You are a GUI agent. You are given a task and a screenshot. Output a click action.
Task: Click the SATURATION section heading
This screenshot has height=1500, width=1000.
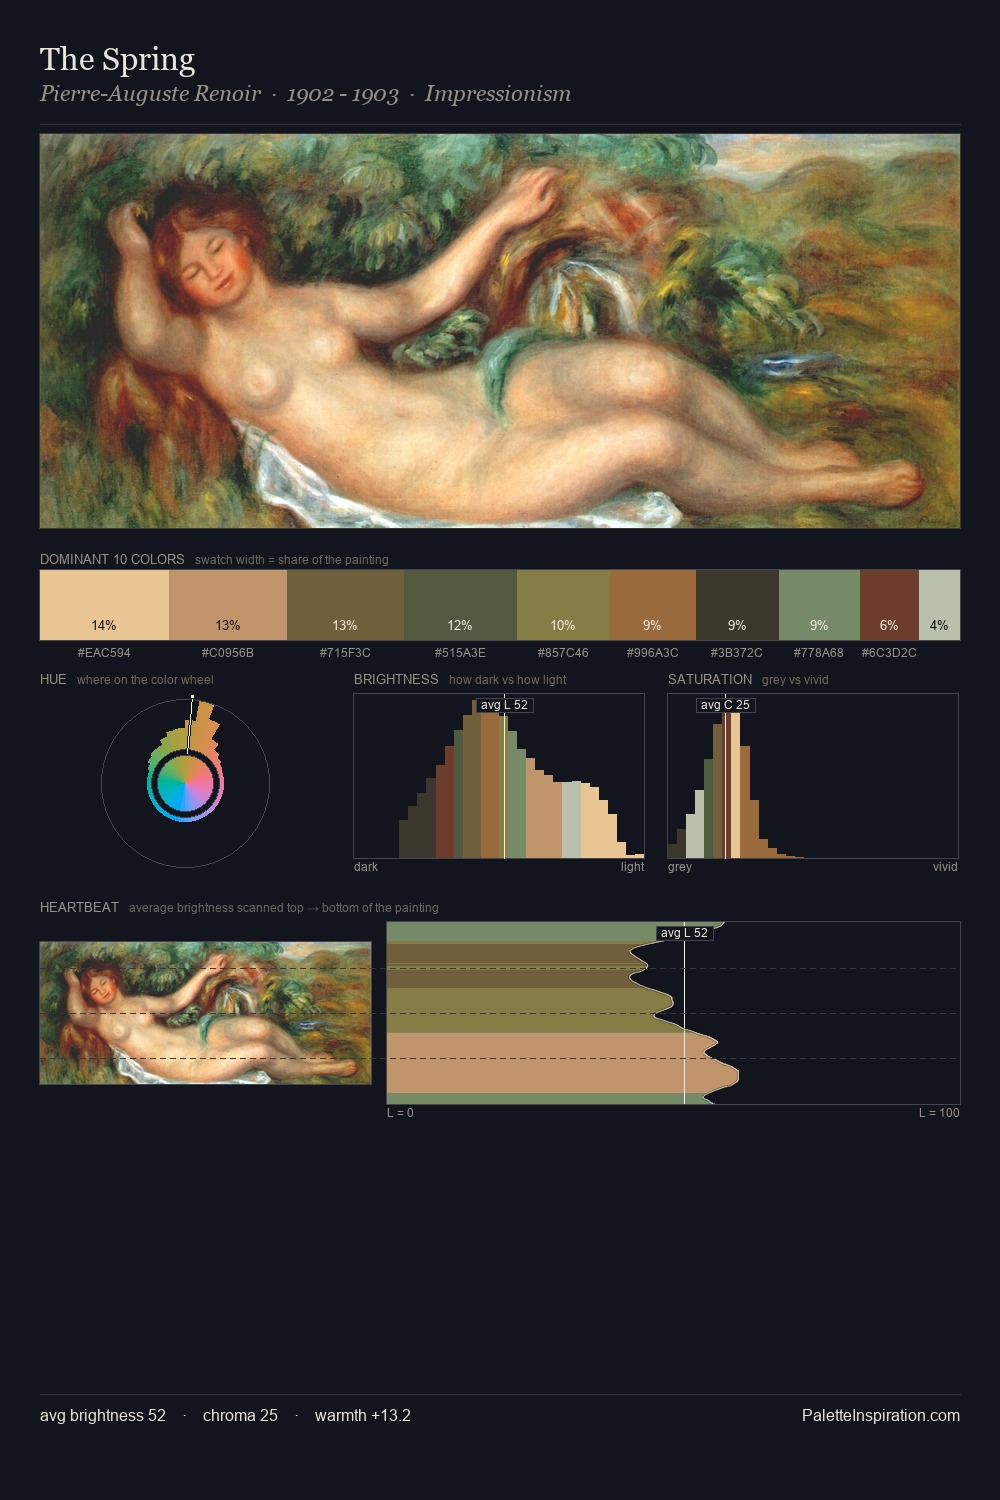[710, 679]
